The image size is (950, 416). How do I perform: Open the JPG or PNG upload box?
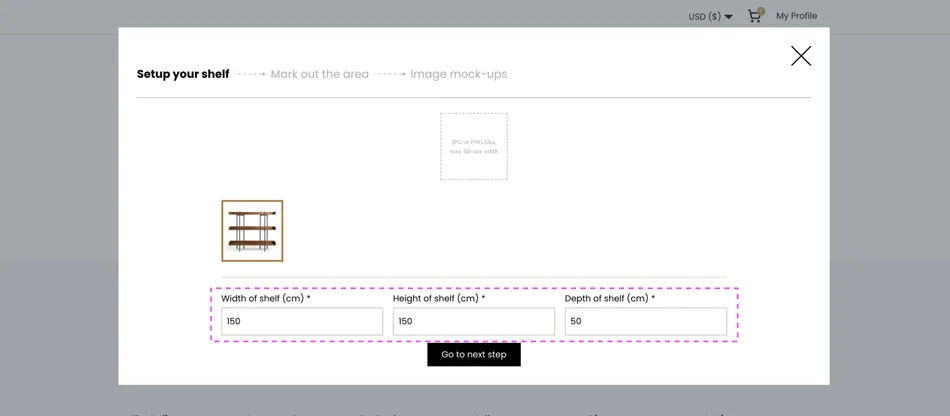[474, 146]
